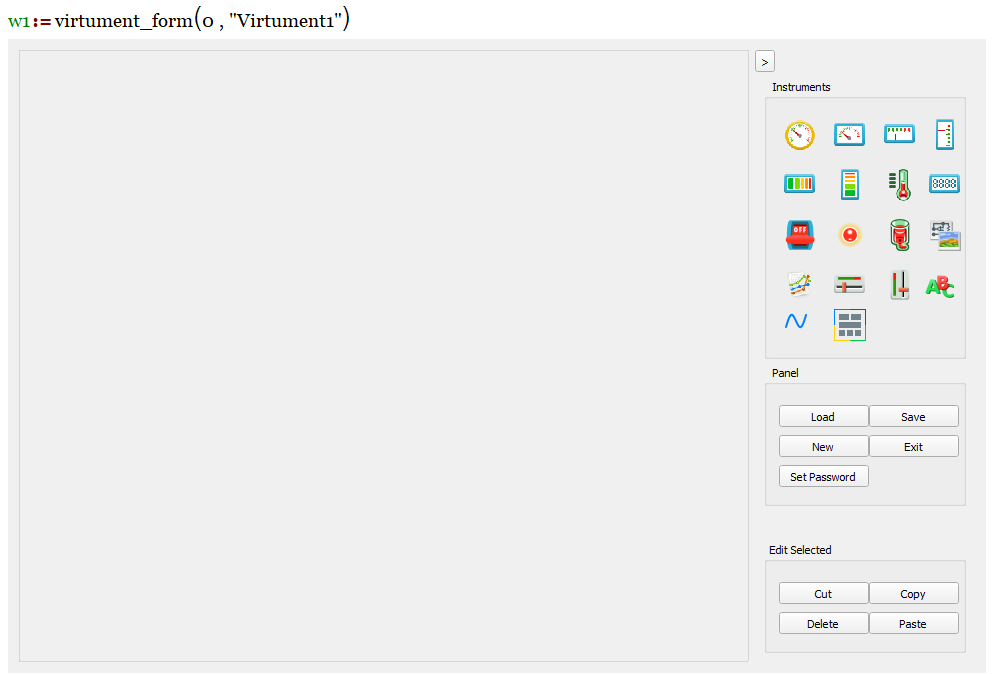Select the ABC text label instrument
This screenshot has height=674, width=997.
(939, 286)
